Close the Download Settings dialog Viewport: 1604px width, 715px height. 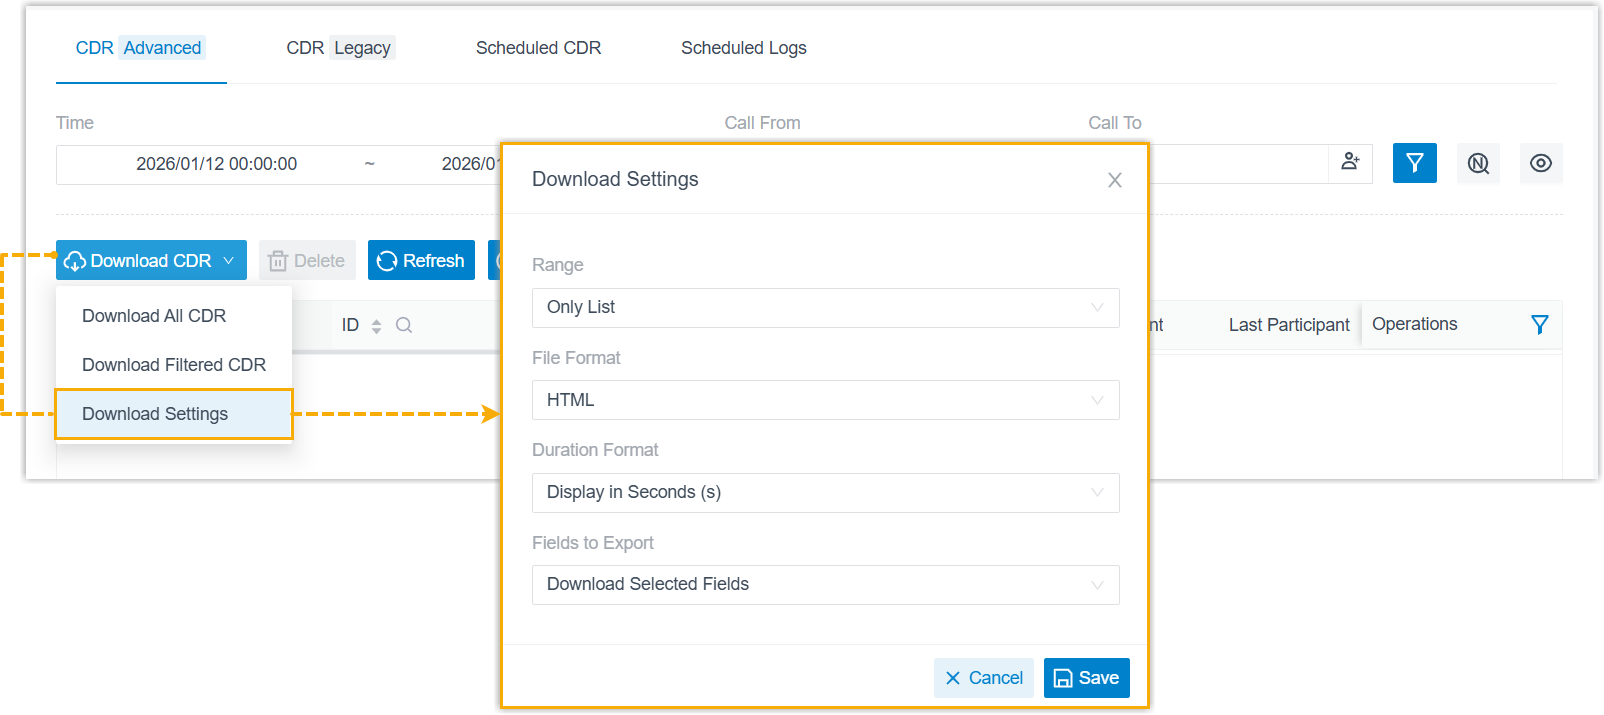(1115, 180)
